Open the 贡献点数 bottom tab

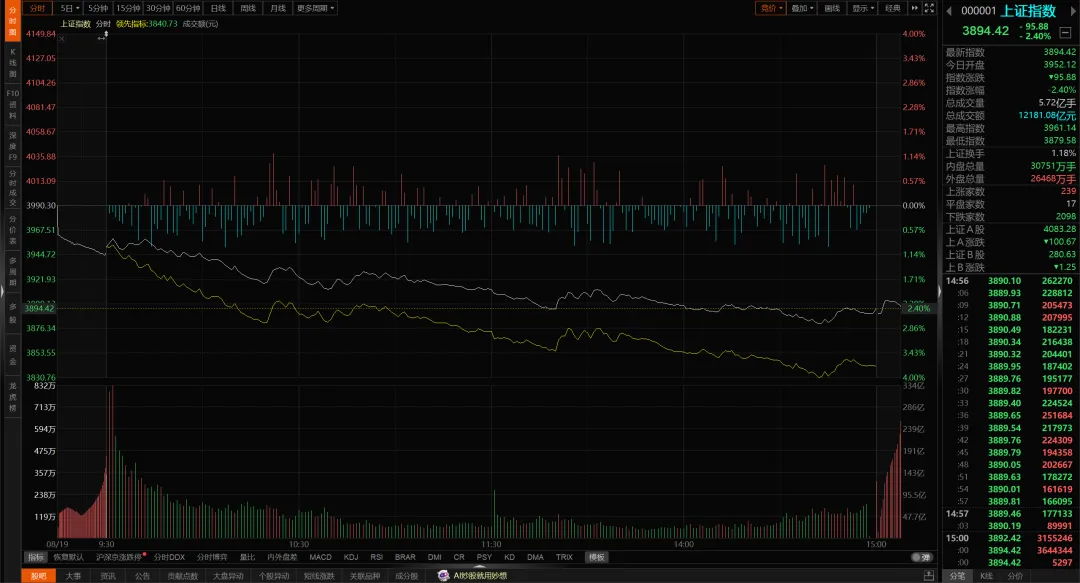183,576
